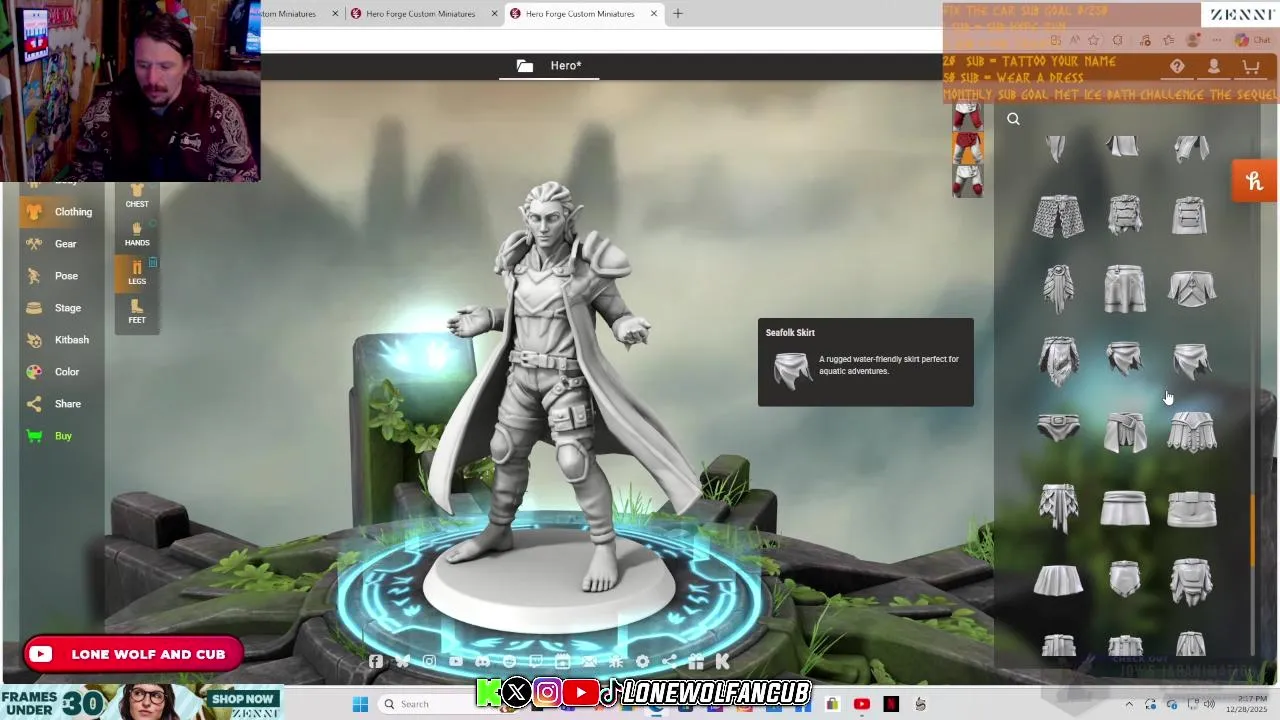Open the red YouTube taskbar icon
The image size is (1280, 720).
[x=862, y=704]
